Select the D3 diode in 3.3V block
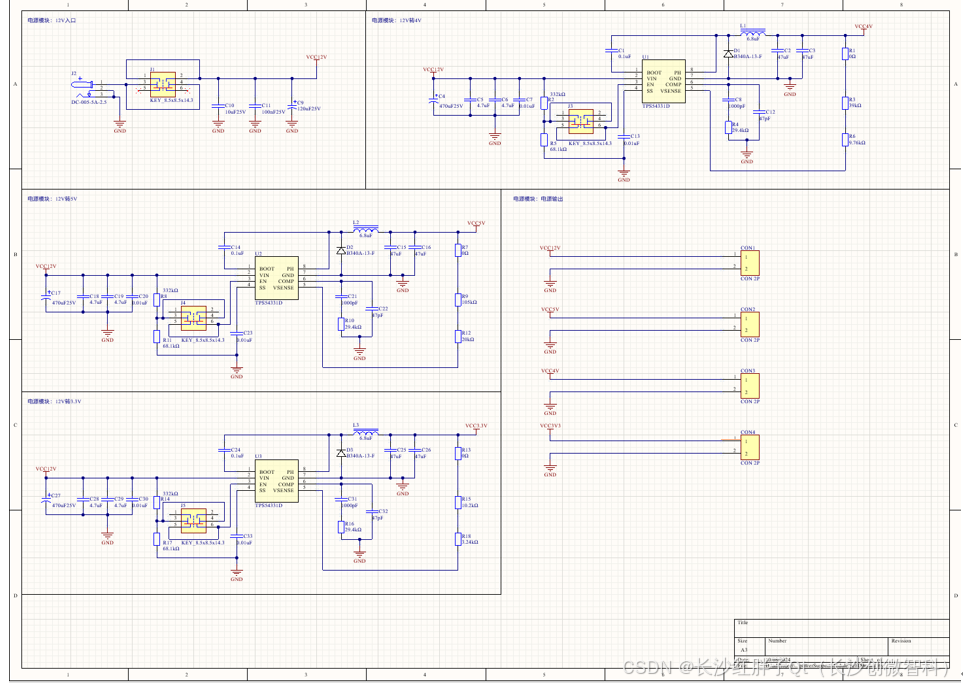The height and width of the screenshot is (685, 963). (341, 452)
